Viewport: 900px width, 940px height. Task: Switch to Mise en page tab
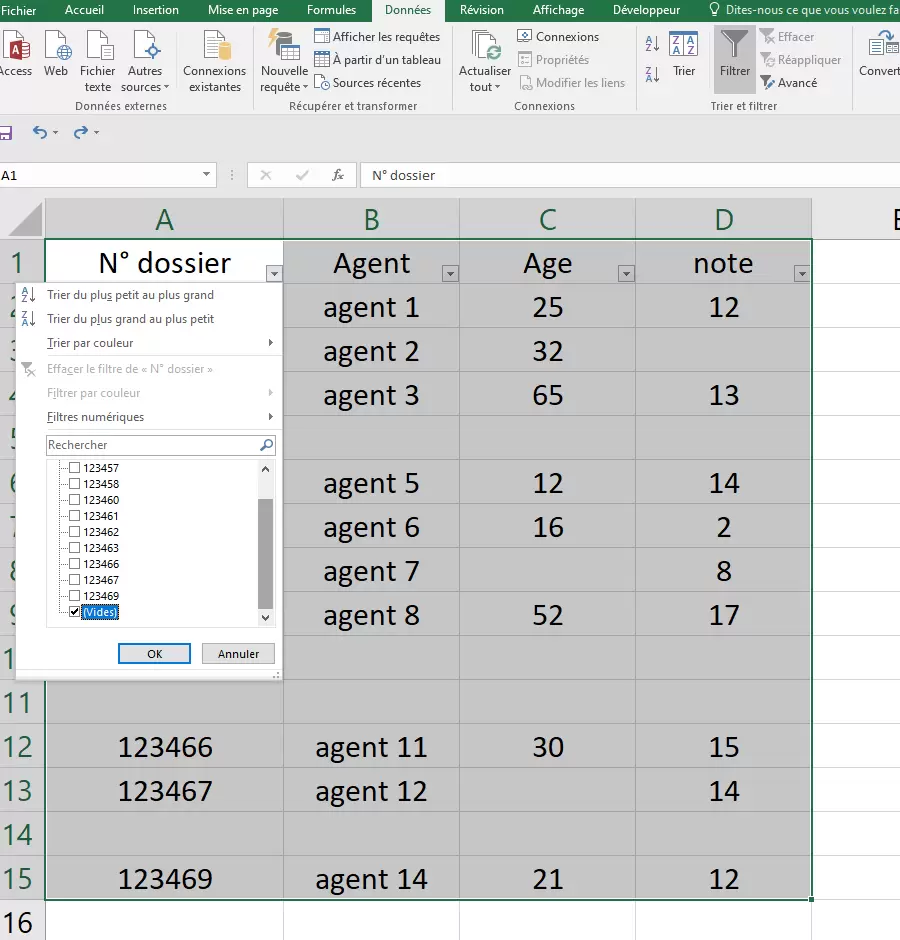tap(243, 10)
